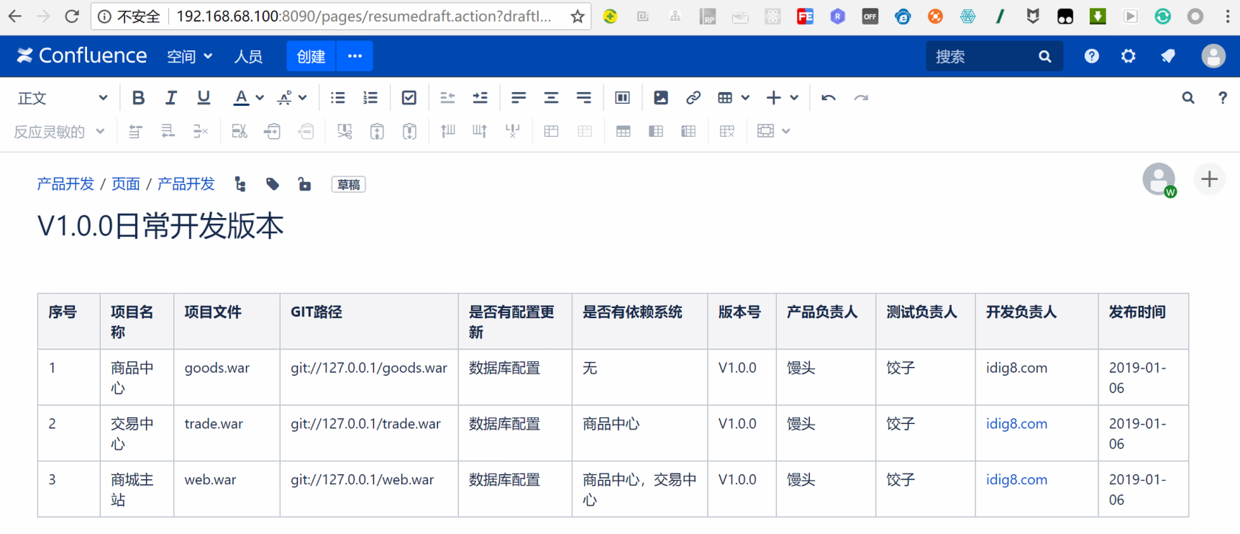Toggle italic formatting

tap(171, 98)
